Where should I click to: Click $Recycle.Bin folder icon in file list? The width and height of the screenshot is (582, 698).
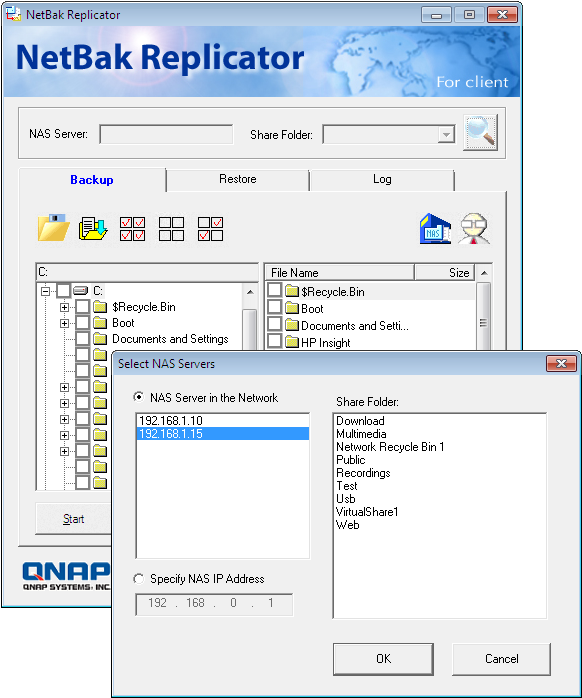click(x=292, y=291)
